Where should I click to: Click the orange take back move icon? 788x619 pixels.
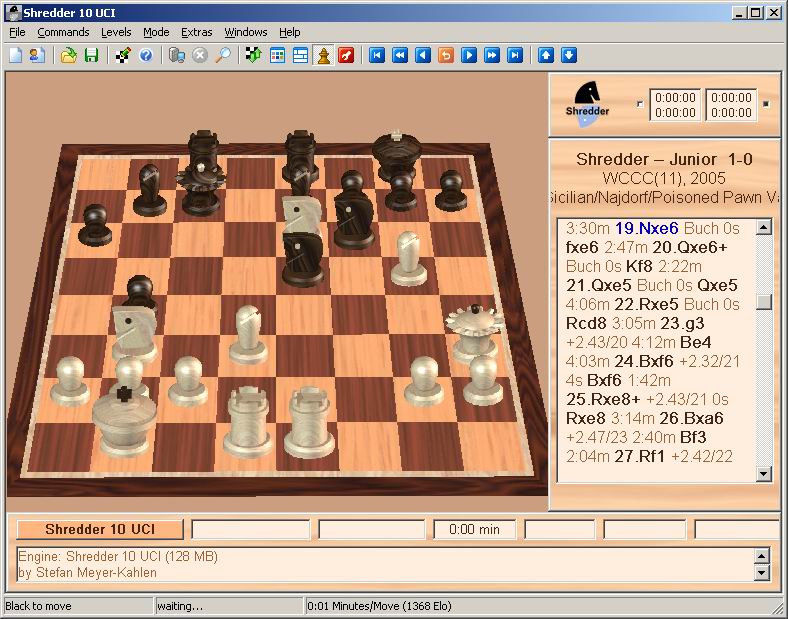click(445, 55)
